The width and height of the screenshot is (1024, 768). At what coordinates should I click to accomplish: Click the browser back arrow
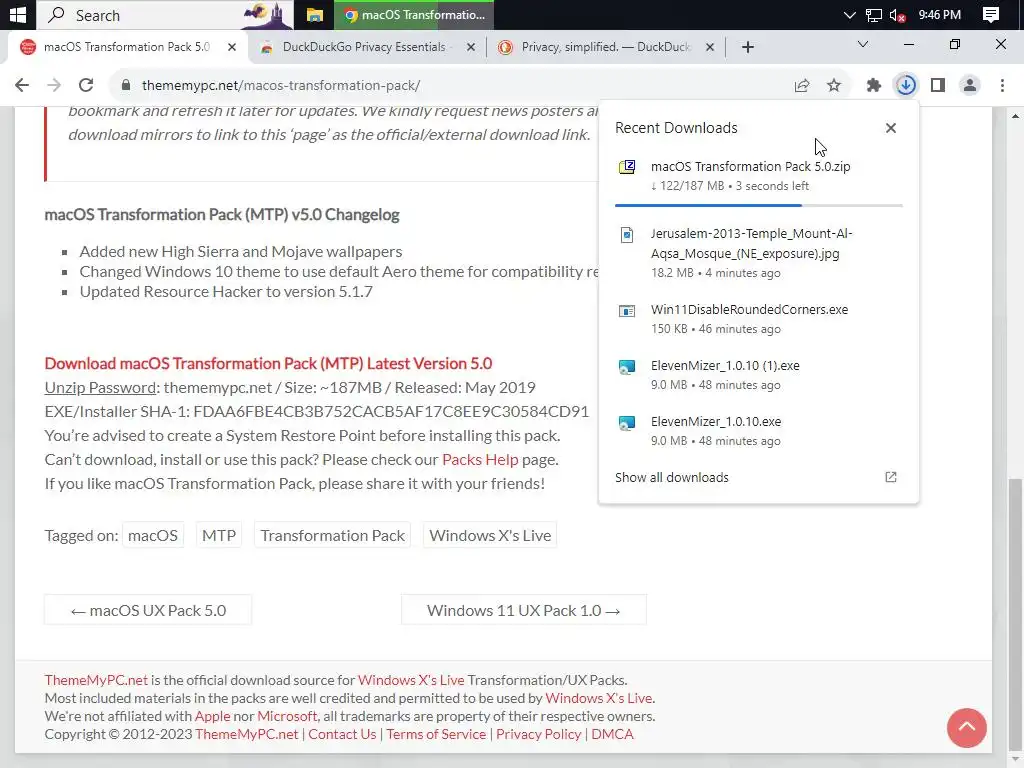[x=22, y=85]
